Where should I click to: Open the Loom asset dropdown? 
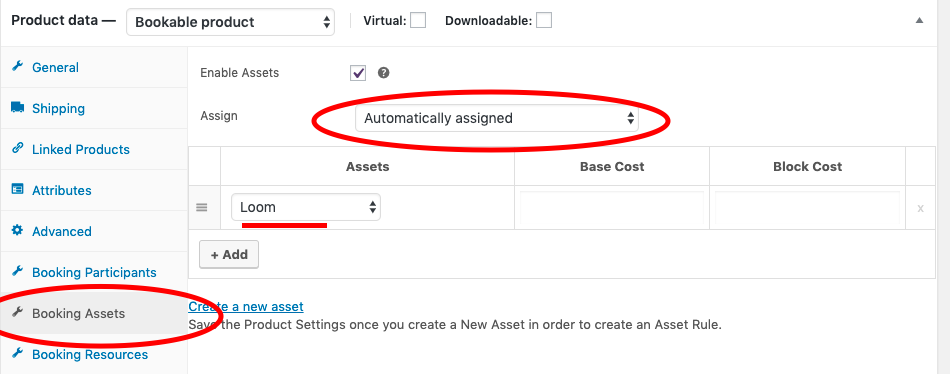coord(306,207)
